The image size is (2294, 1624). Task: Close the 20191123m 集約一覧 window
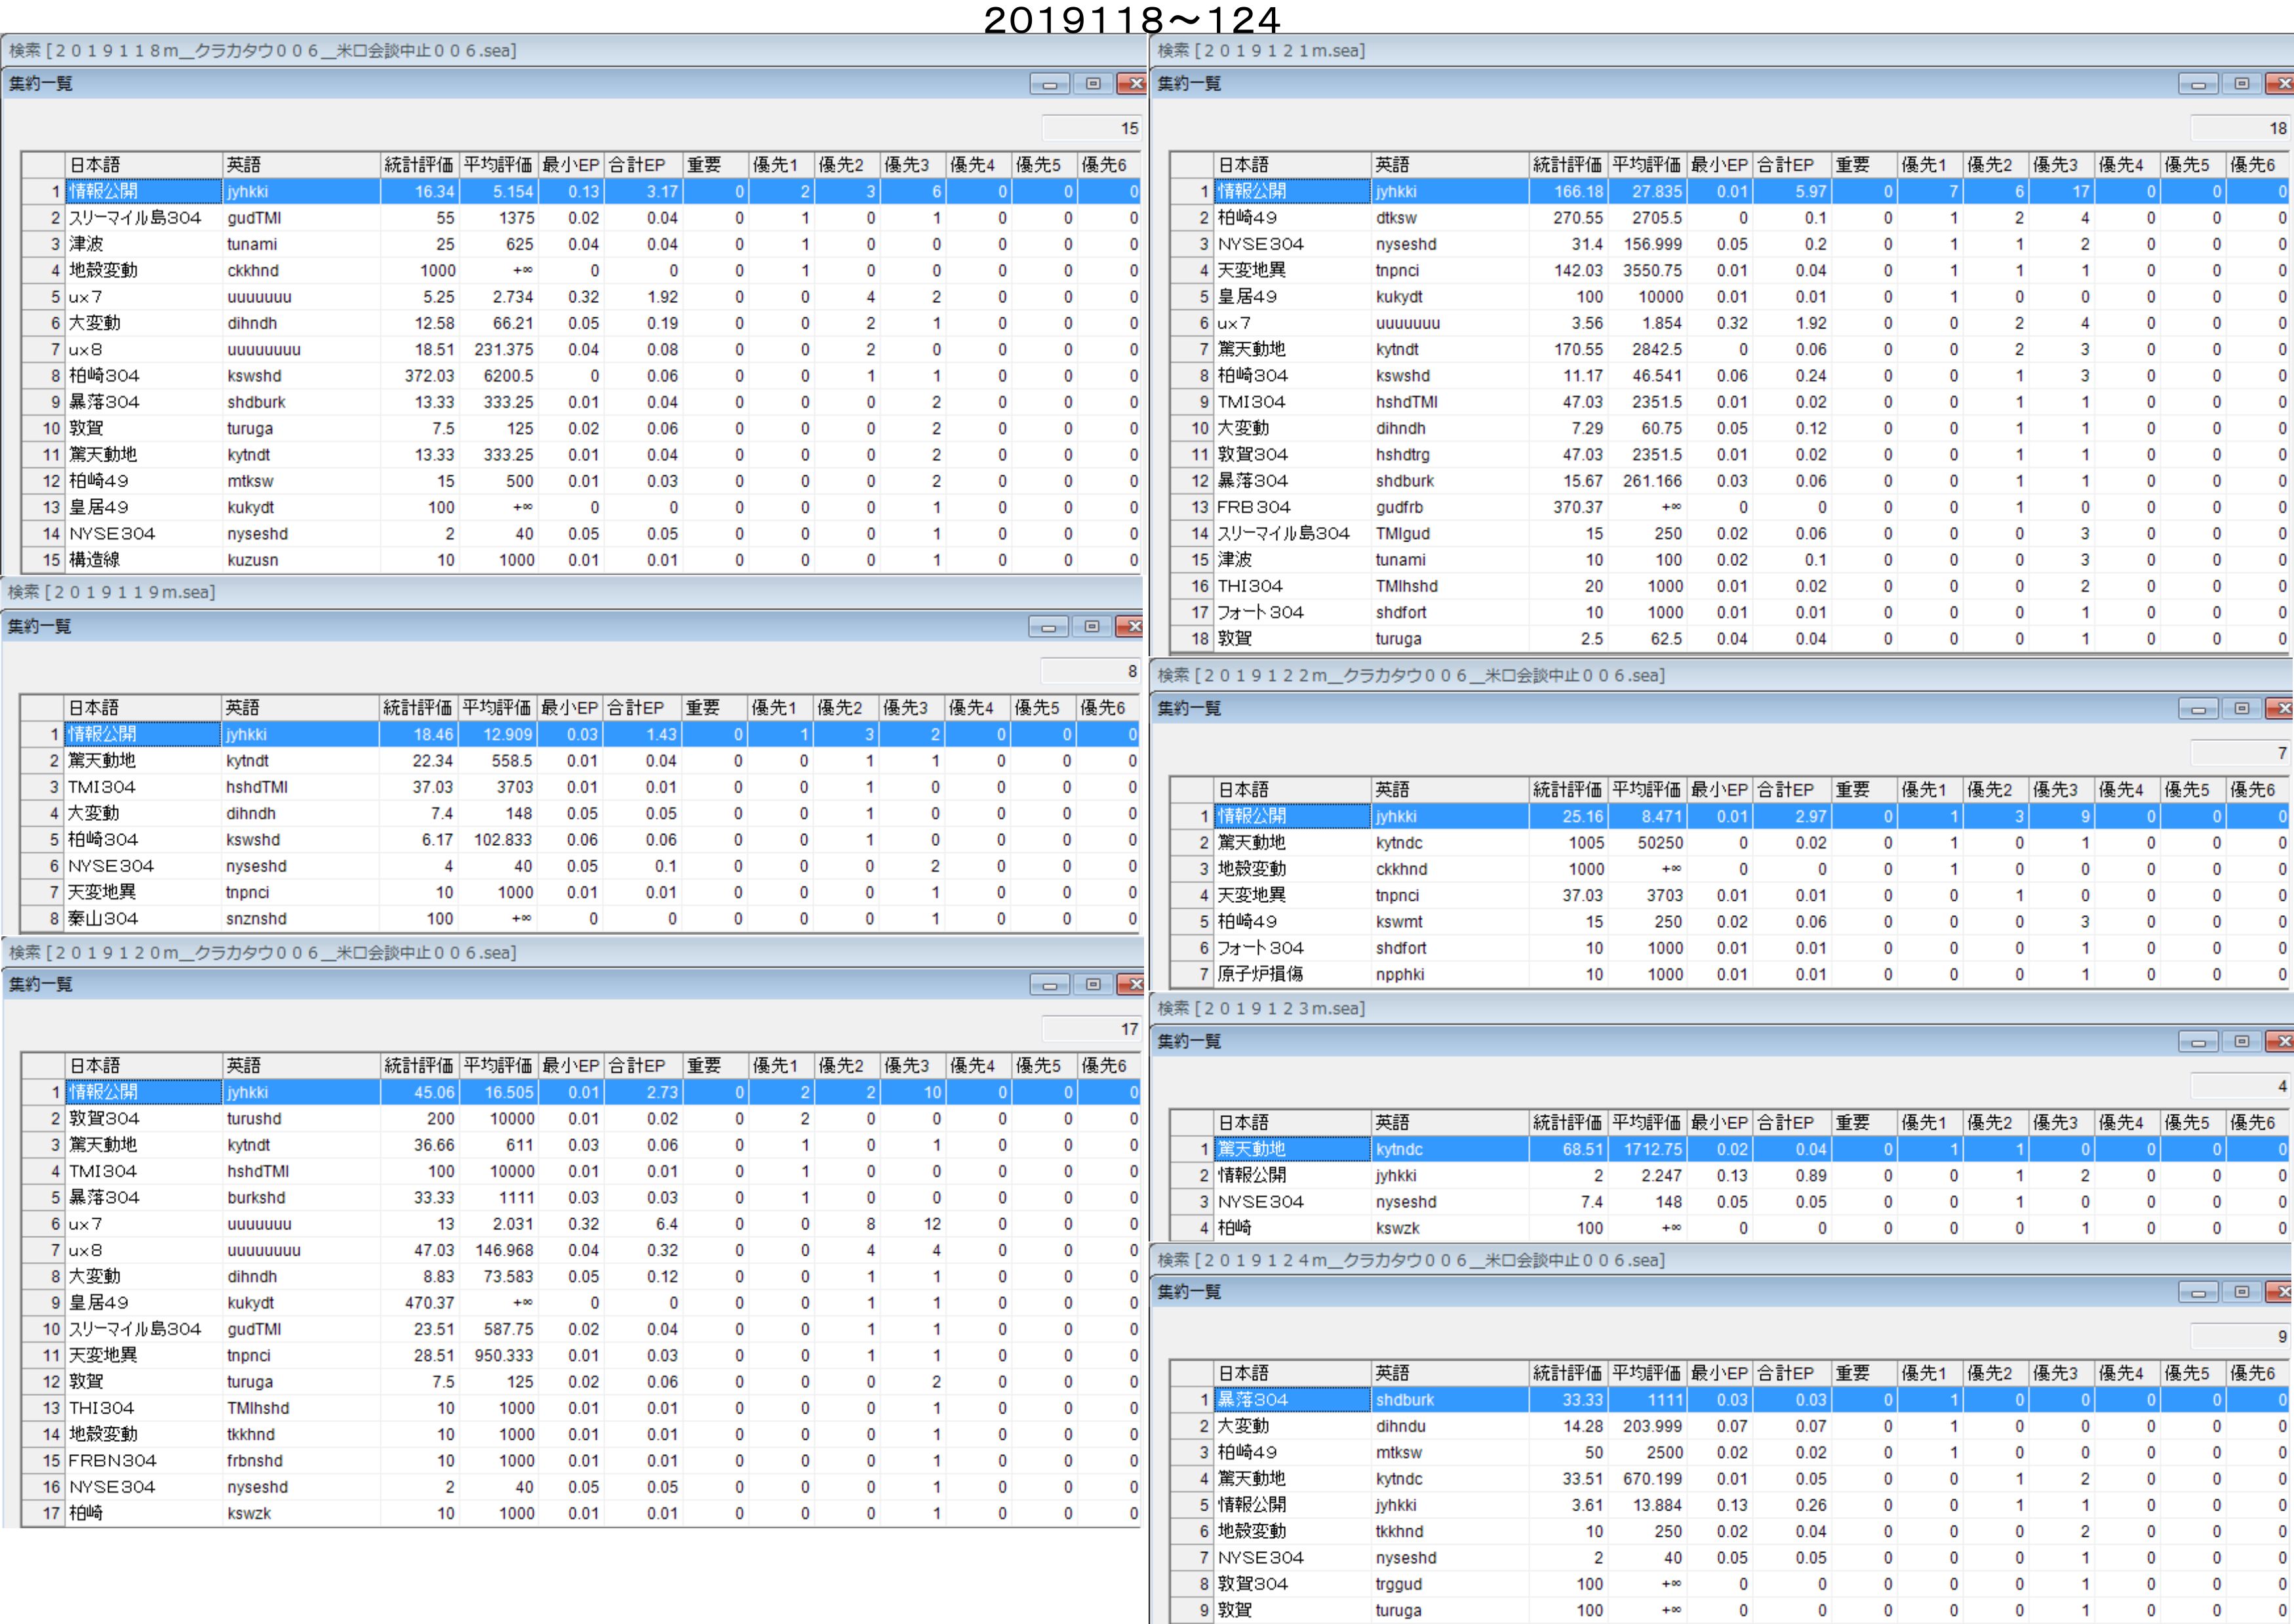pyautogui.click(x=2281, y=1042)
